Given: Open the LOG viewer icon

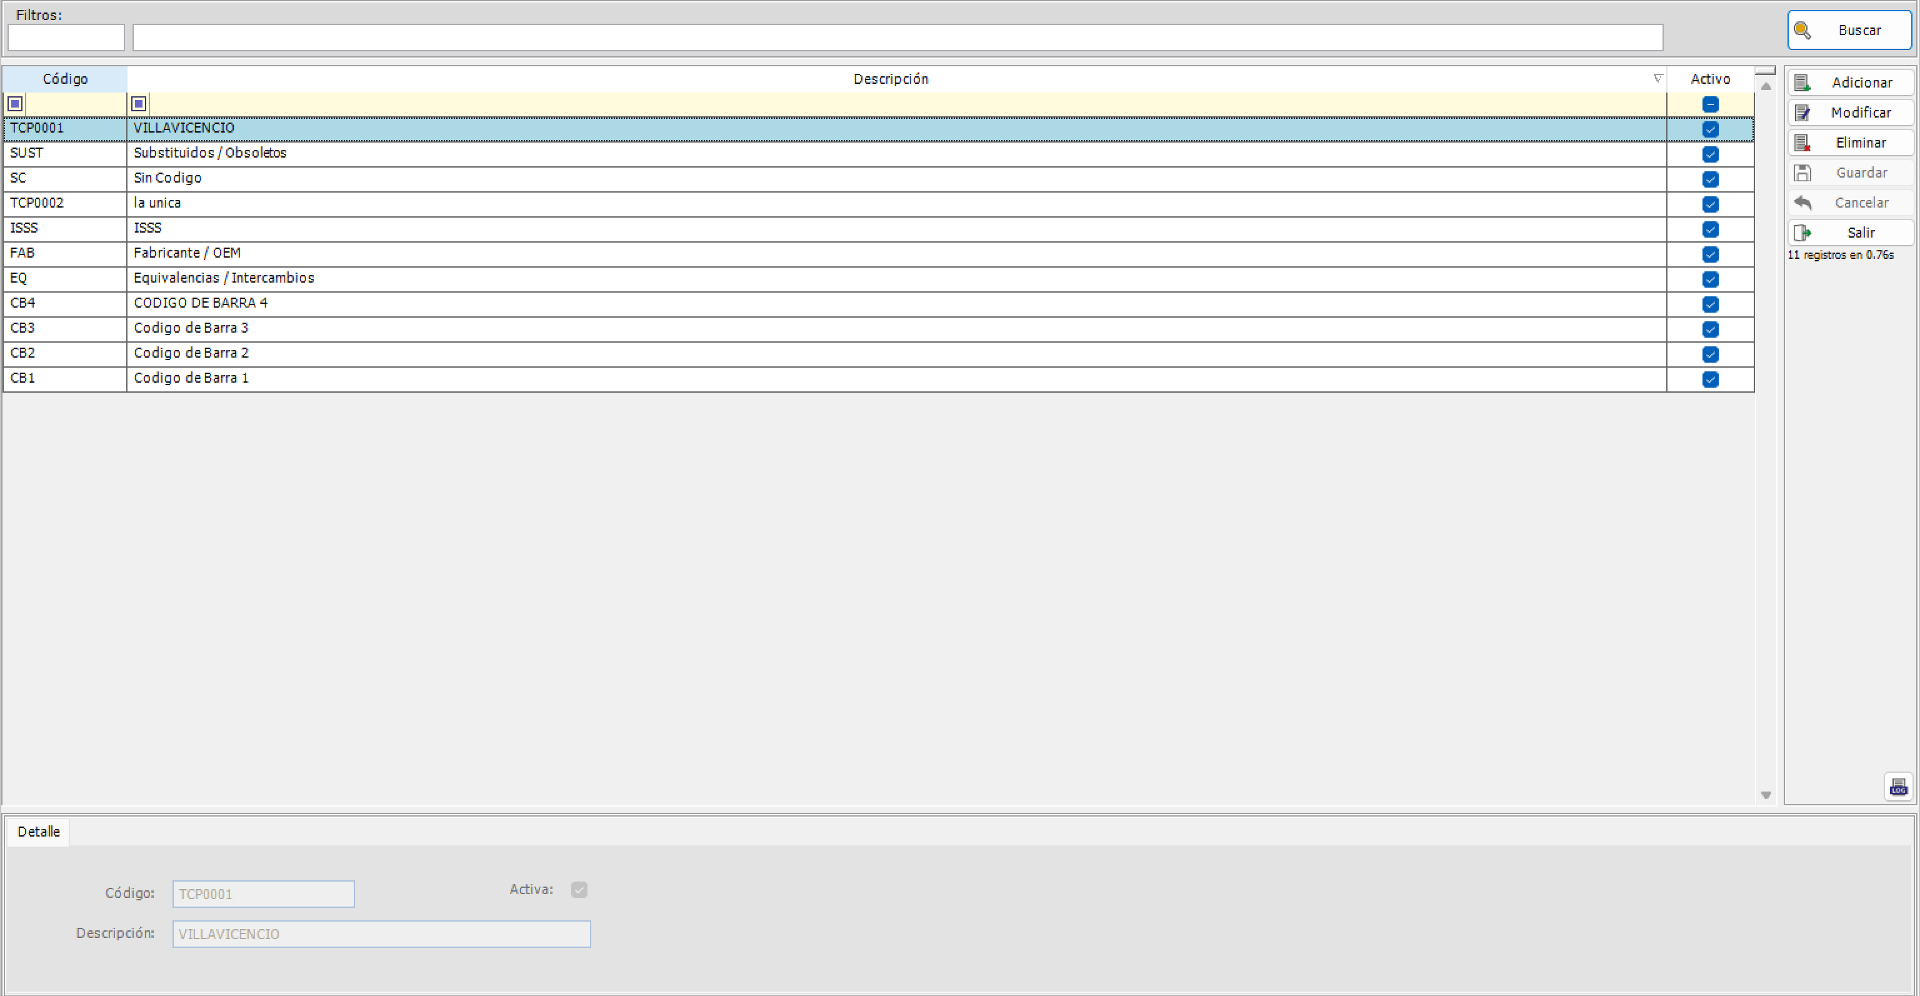Looking at the screenshot, I should [x=1898, y=786].
